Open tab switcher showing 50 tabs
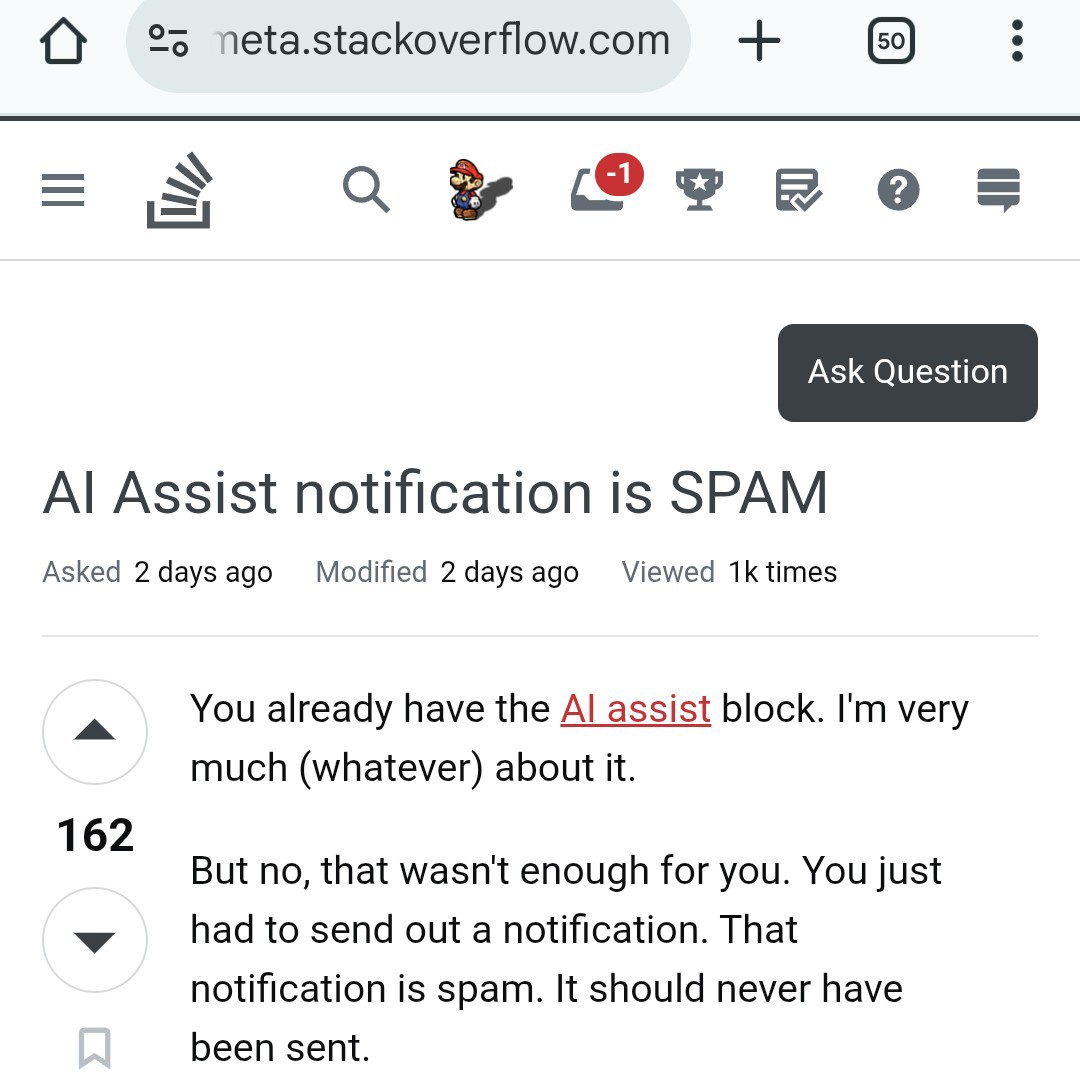This screenshot has width=1080, height=1080. (890, 42)
